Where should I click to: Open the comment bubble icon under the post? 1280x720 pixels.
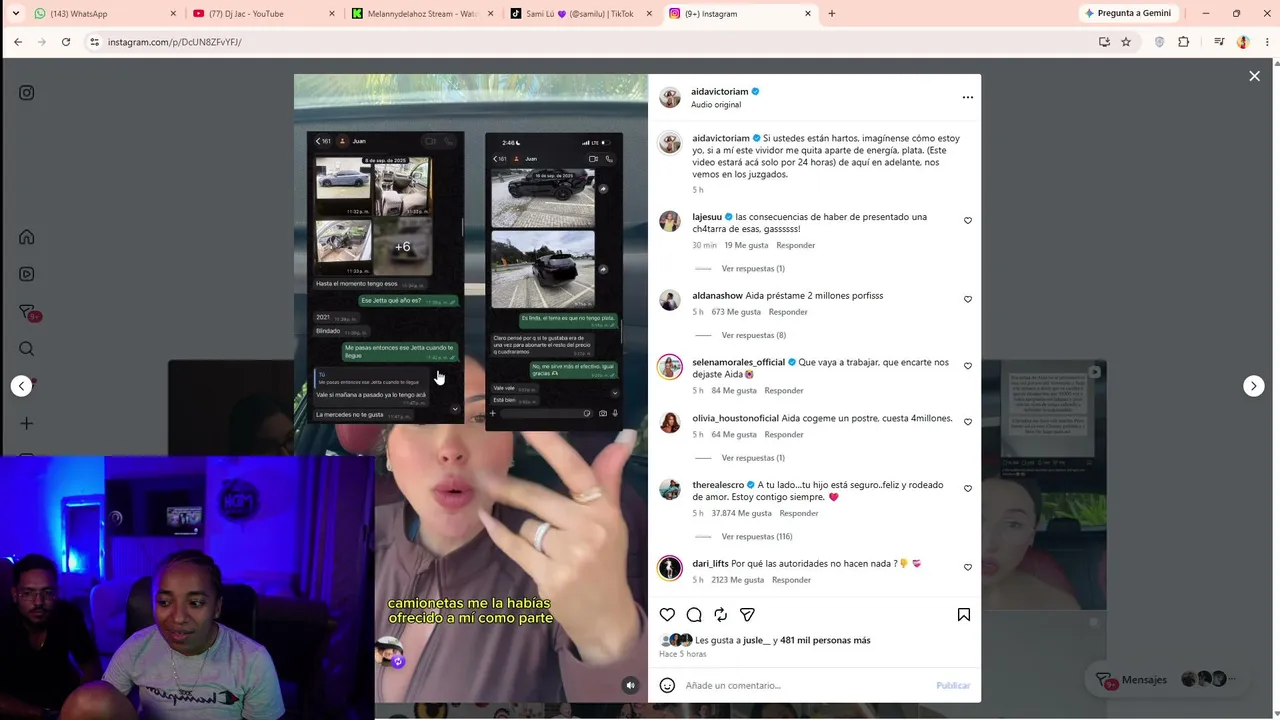coord(694,615)
